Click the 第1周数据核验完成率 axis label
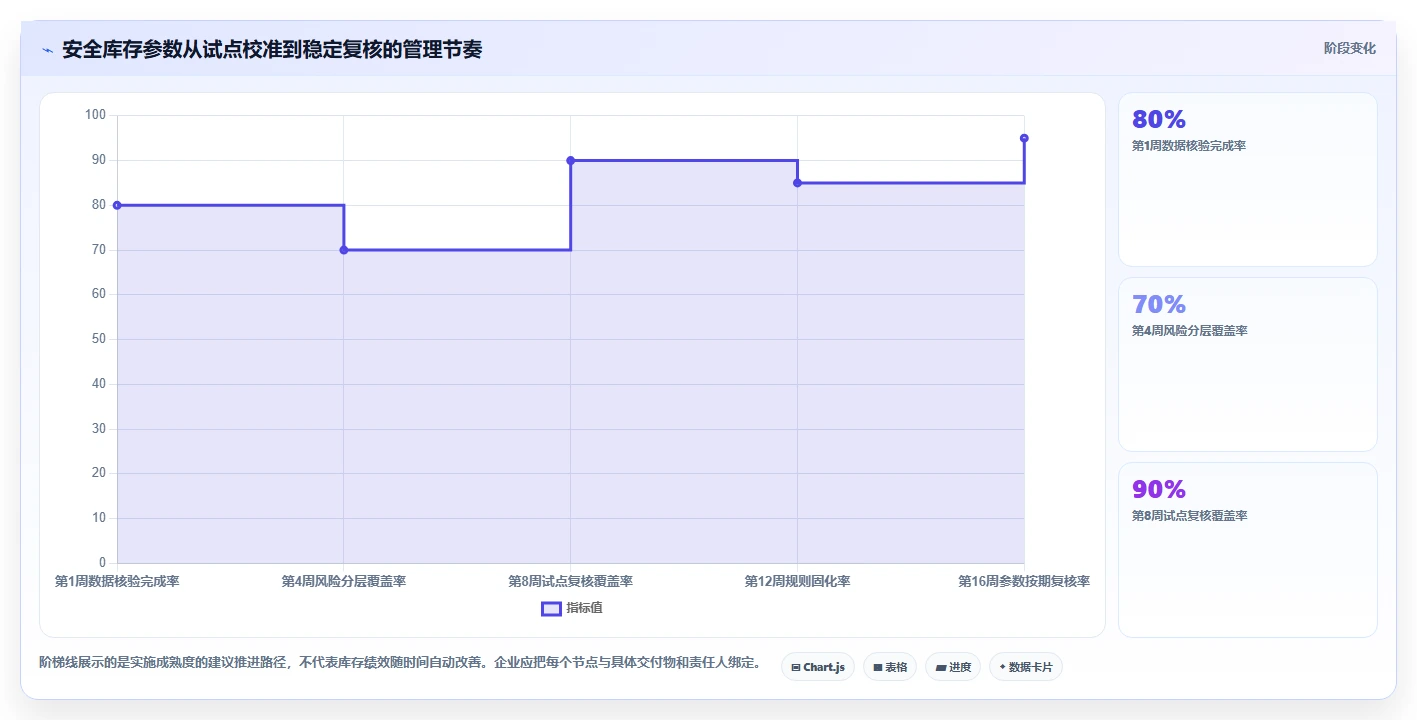The image size is (1417, 720). coord(117,581)
